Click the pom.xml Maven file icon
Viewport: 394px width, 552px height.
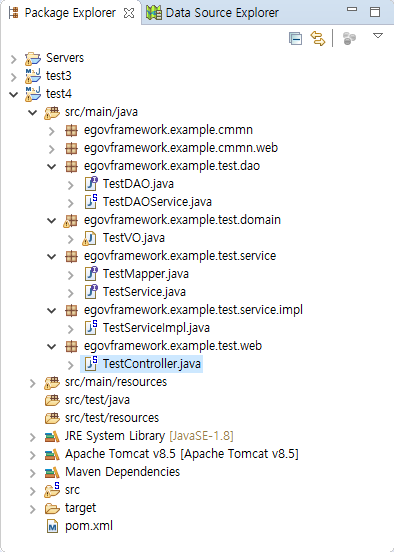(x=52, y=527)
